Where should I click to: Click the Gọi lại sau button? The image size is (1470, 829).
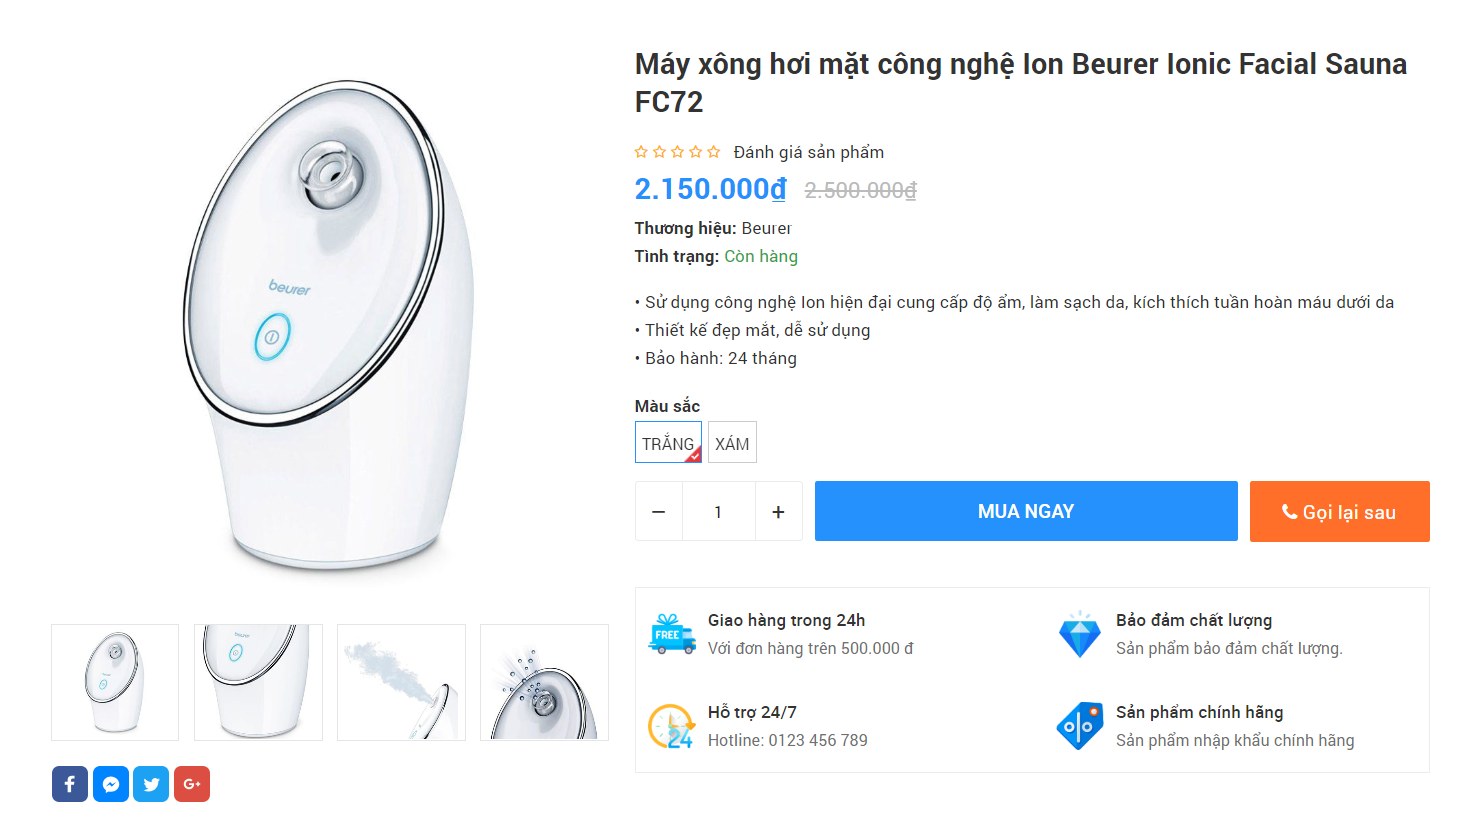point(1339,512)
